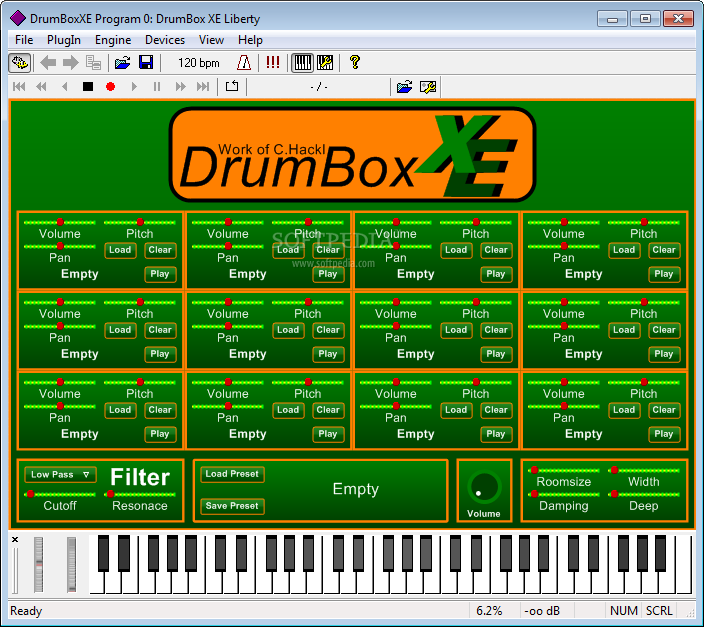Click the preset name 'Empty' display
704x627 pixels.
pyautogui.click(x=356, y=489)
